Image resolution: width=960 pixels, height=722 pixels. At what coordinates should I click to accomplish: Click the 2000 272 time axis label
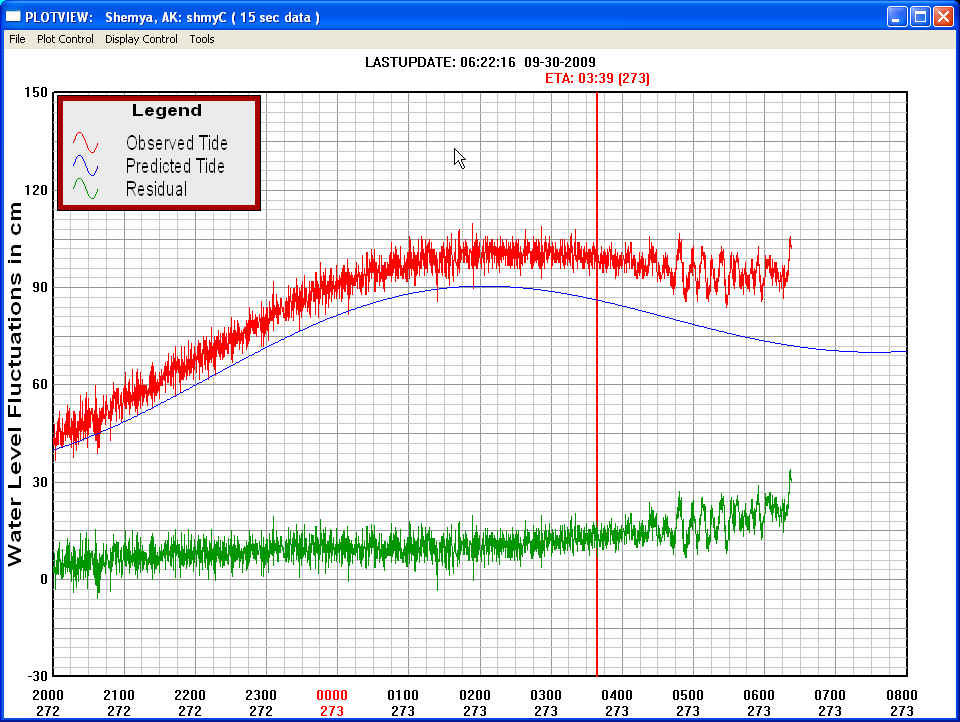pos(48,703)
